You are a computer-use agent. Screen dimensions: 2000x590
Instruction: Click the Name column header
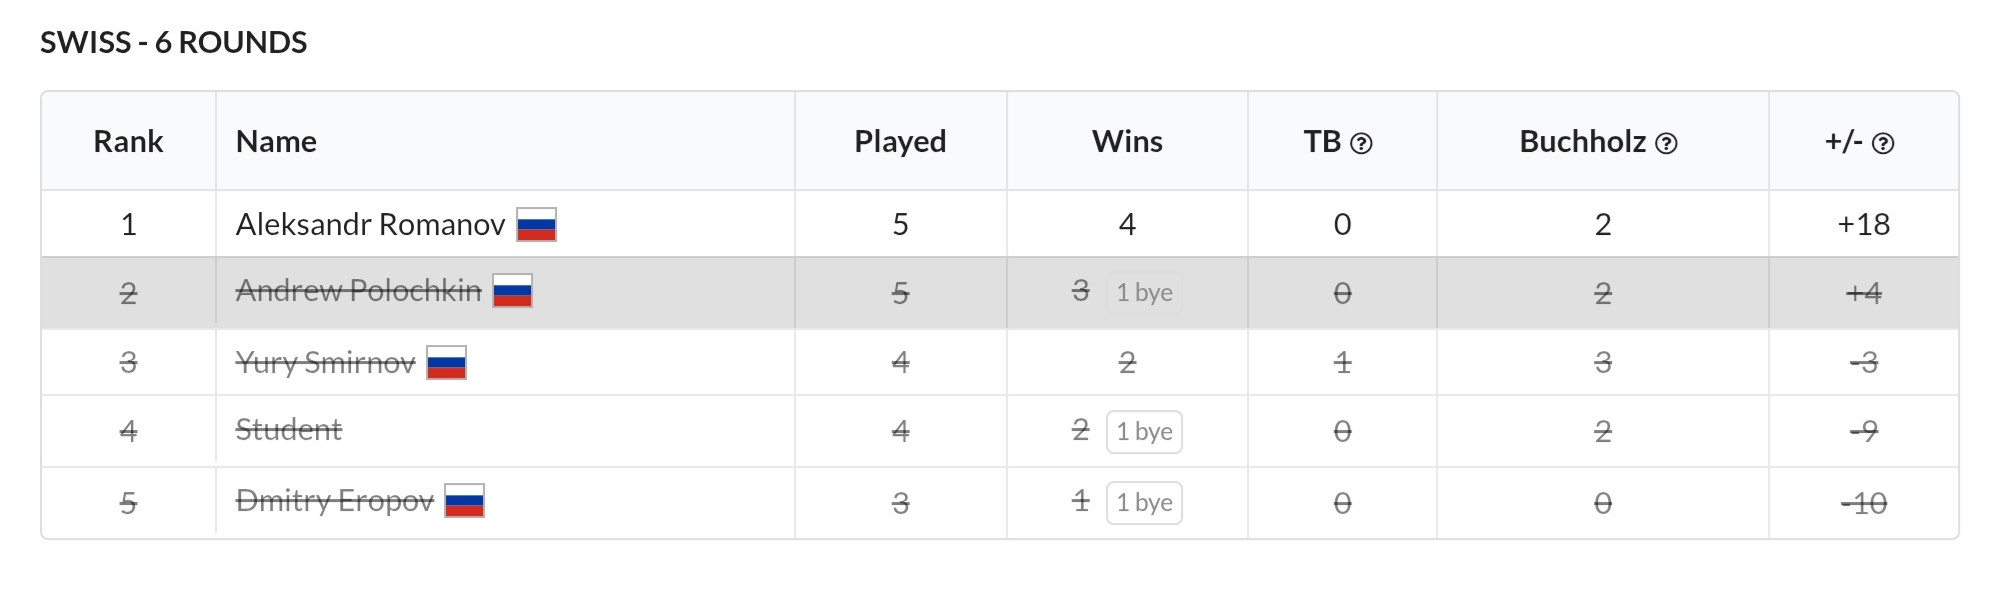click(276, 142)
